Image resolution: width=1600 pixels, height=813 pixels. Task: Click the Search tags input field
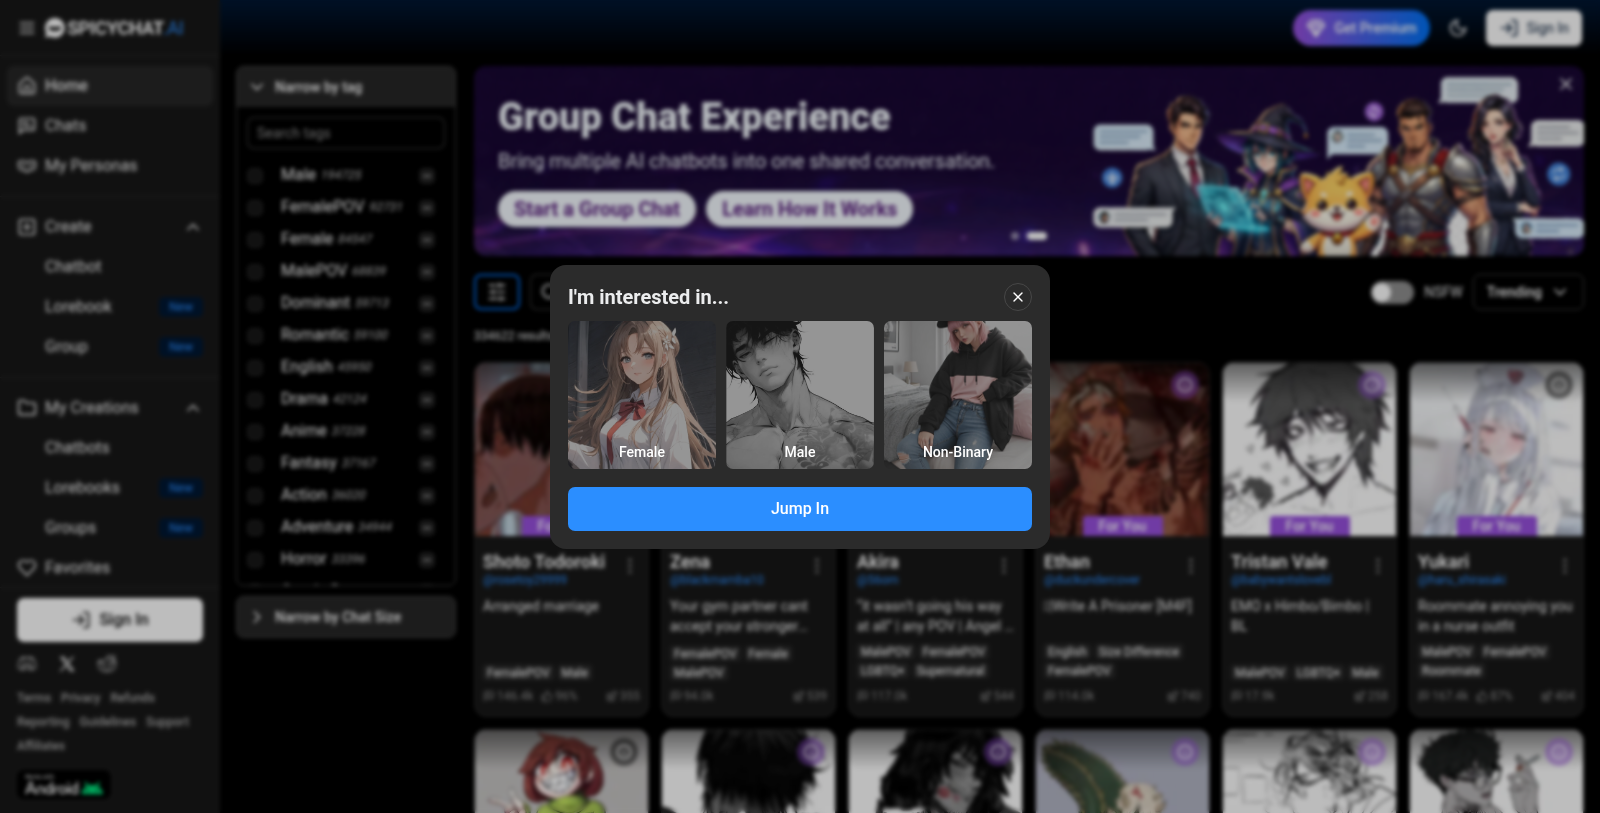(x=346, y=133)
